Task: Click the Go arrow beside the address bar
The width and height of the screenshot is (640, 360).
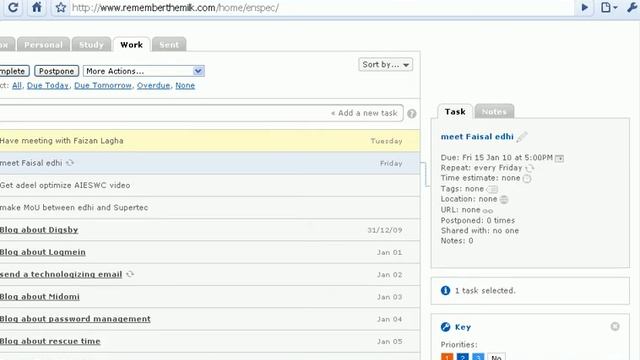Action: [x=584, y=7]
